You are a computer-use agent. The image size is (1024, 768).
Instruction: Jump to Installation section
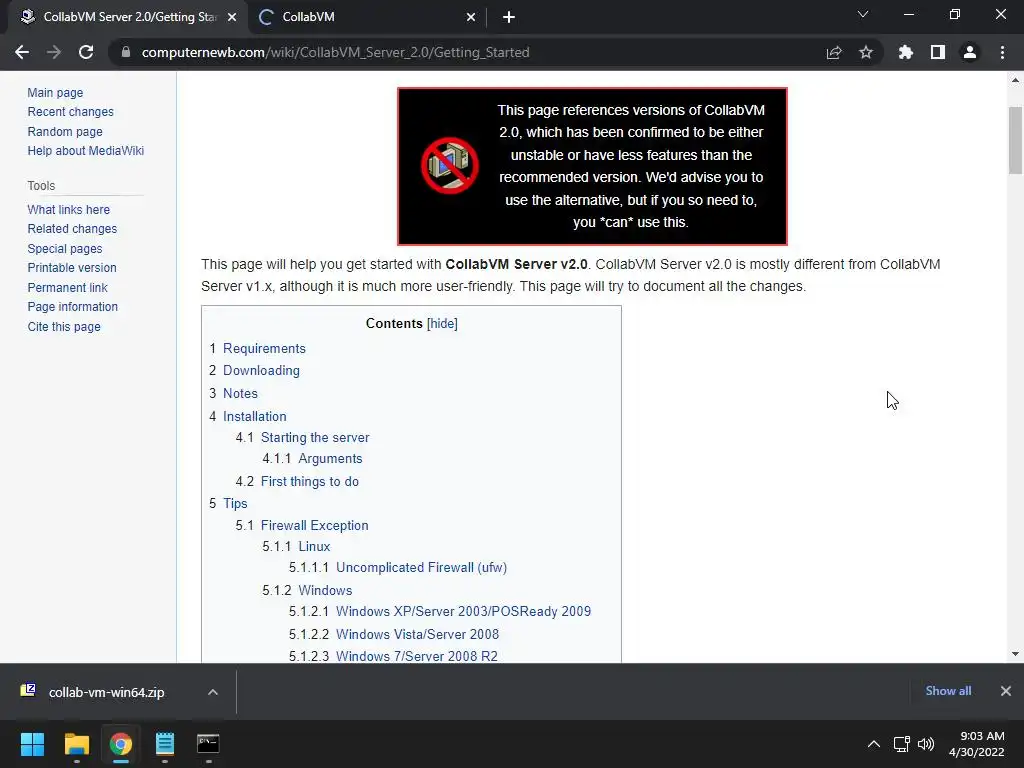pos(255,416)
